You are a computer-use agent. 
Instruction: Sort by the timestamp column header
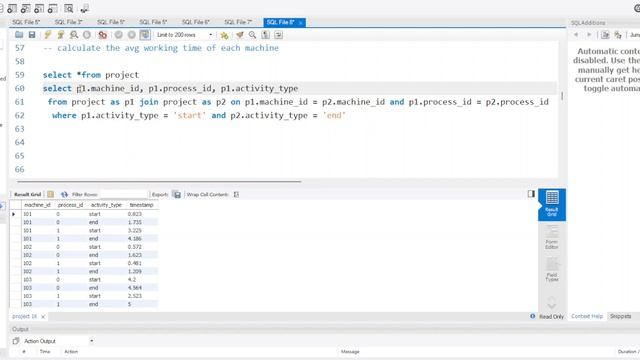(141, 205)
